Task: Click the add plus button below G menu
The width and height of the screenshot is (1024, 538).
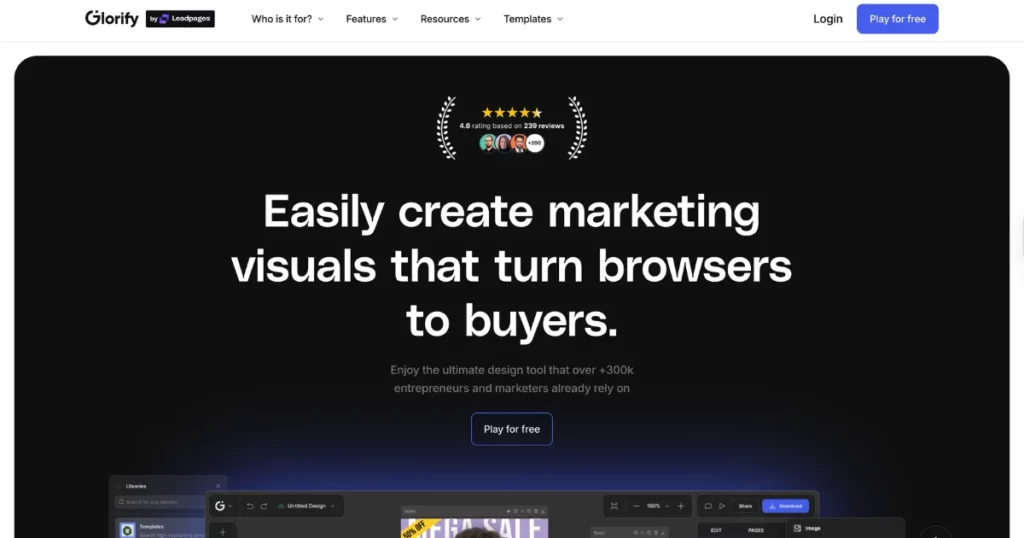Action: 223,531
